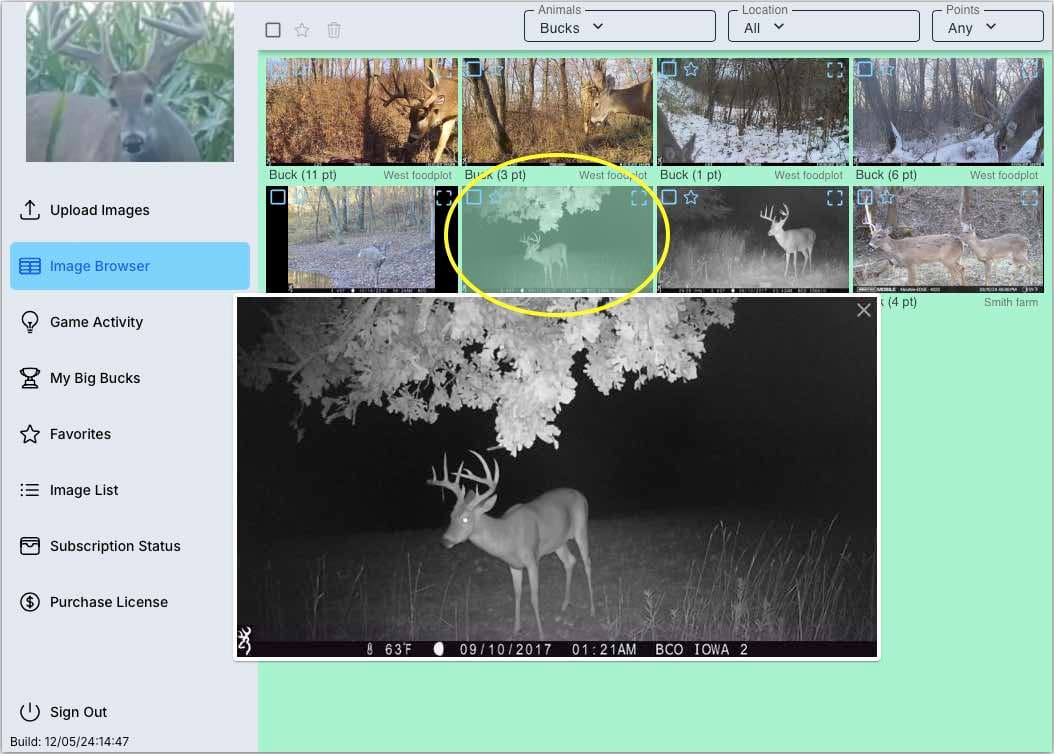Click the Buck (3 pt) thumbnail image
The image size is (1054, 754).
pyautogui.click(x=557, y=112)
